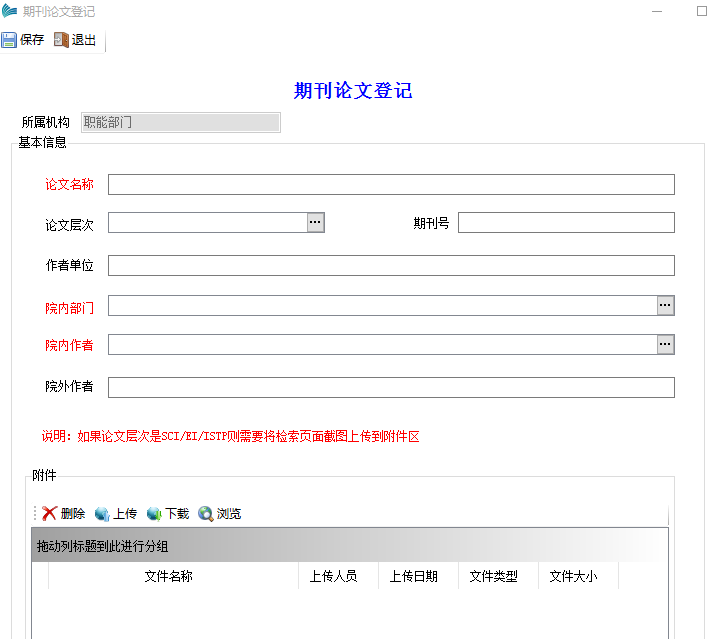Image resolution: width=708 pixels, height=639 pixels.
Task: Maximize the 期刊论文登记 window
Action: click(x=701, y=11)
